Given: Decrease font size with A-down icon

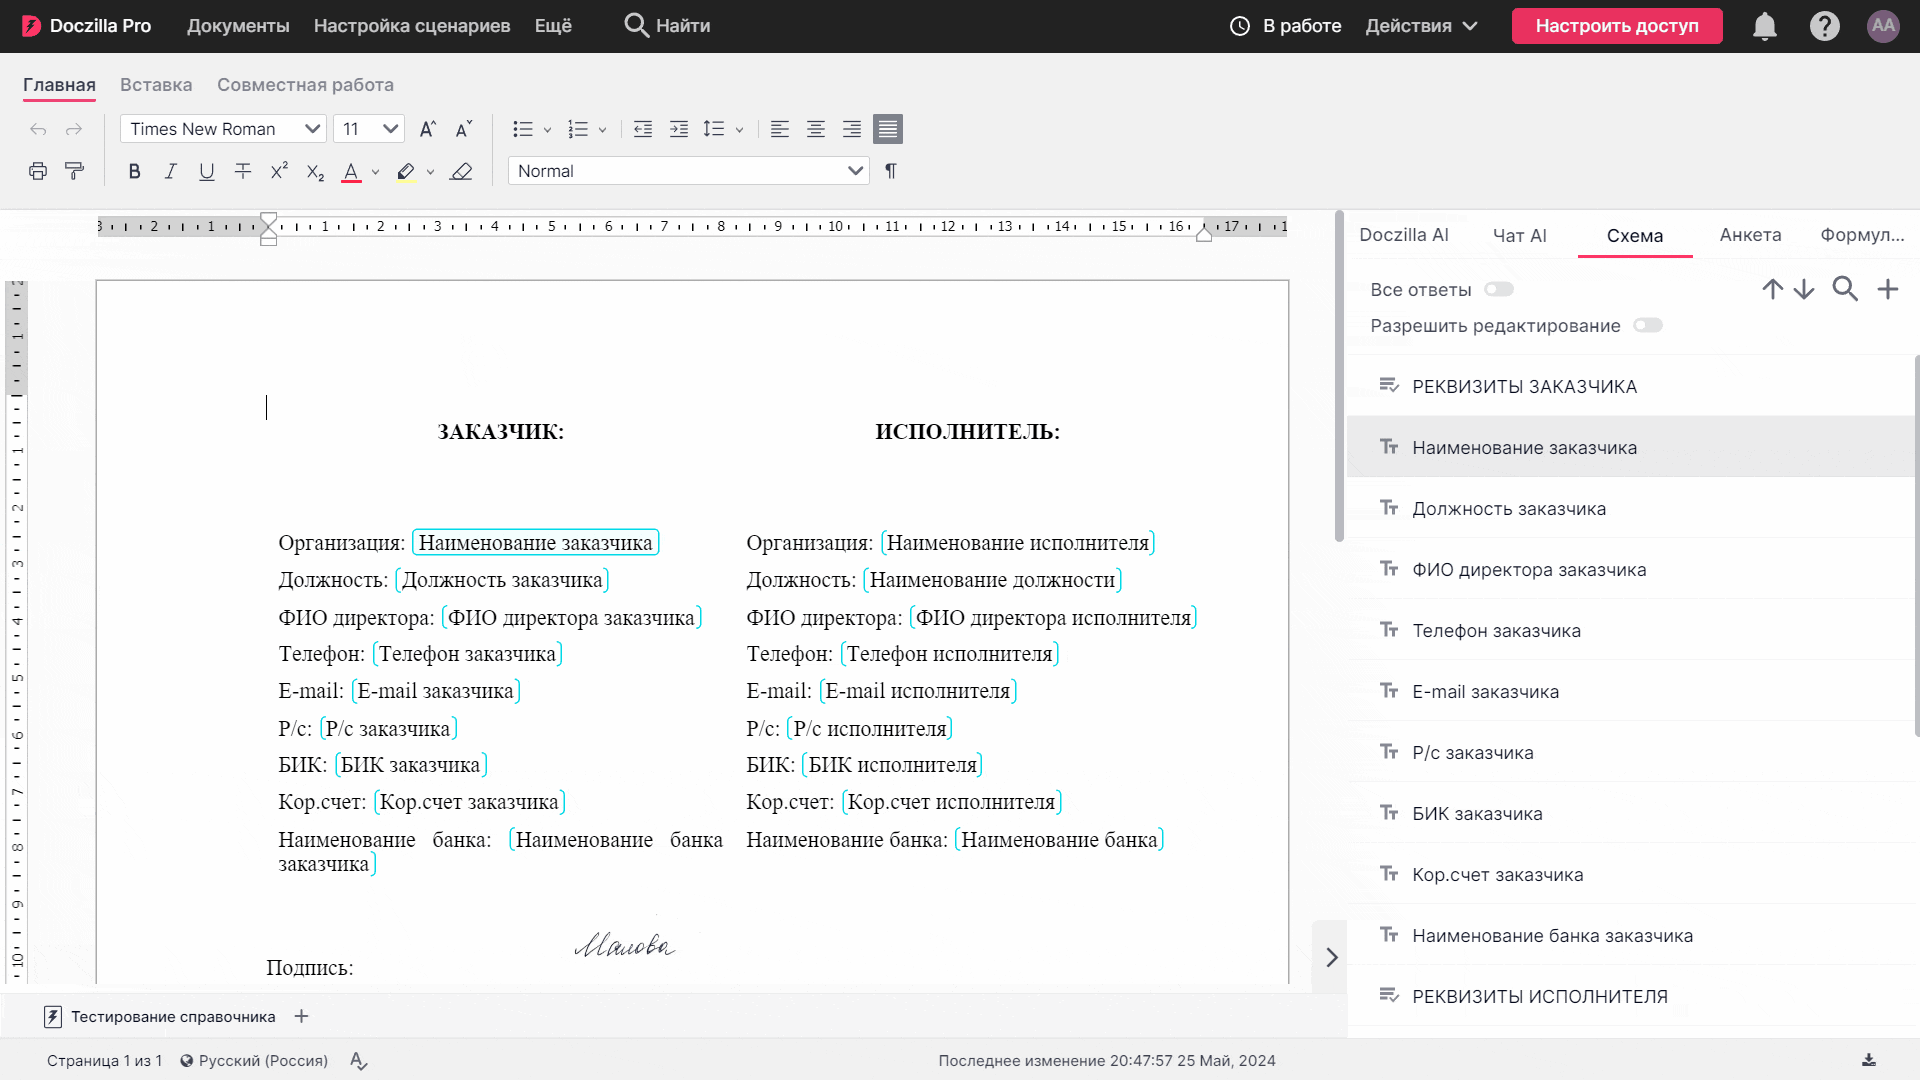Looking at the screenshot, I should coord(463,129).
